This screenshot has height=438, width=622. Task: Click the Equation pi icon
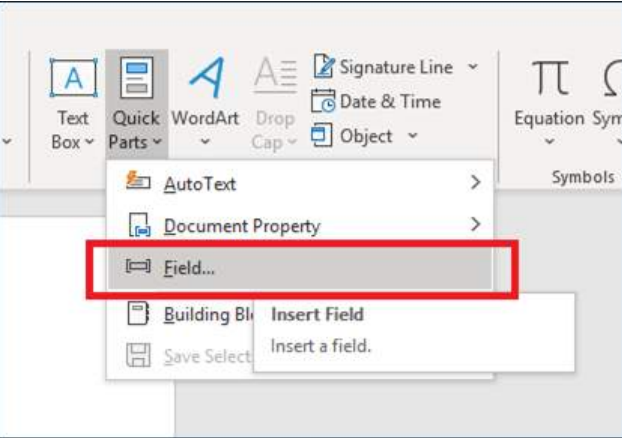click(549, 79)
